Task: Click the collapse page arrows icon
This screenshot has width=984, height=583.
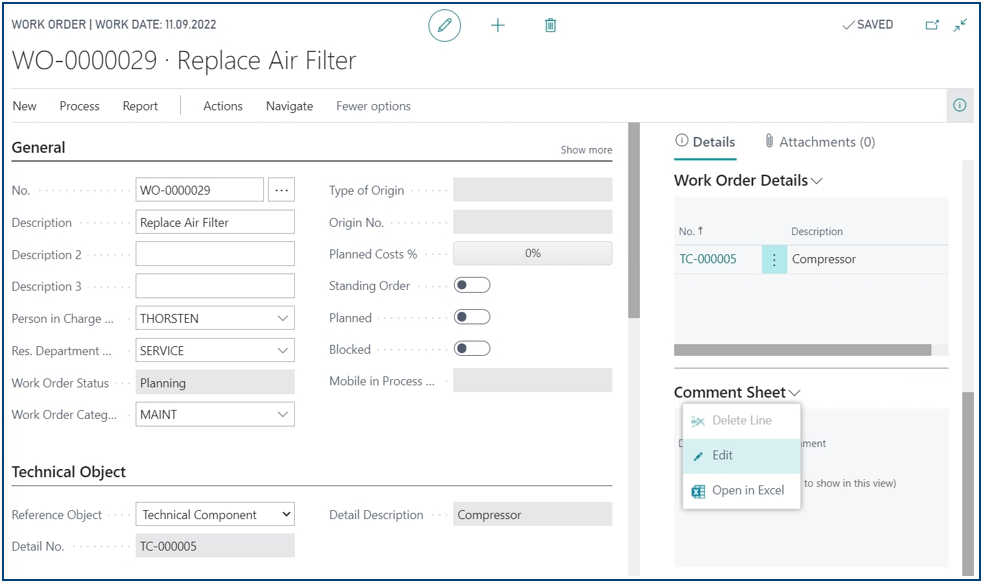Action: (x=960, y=25)
